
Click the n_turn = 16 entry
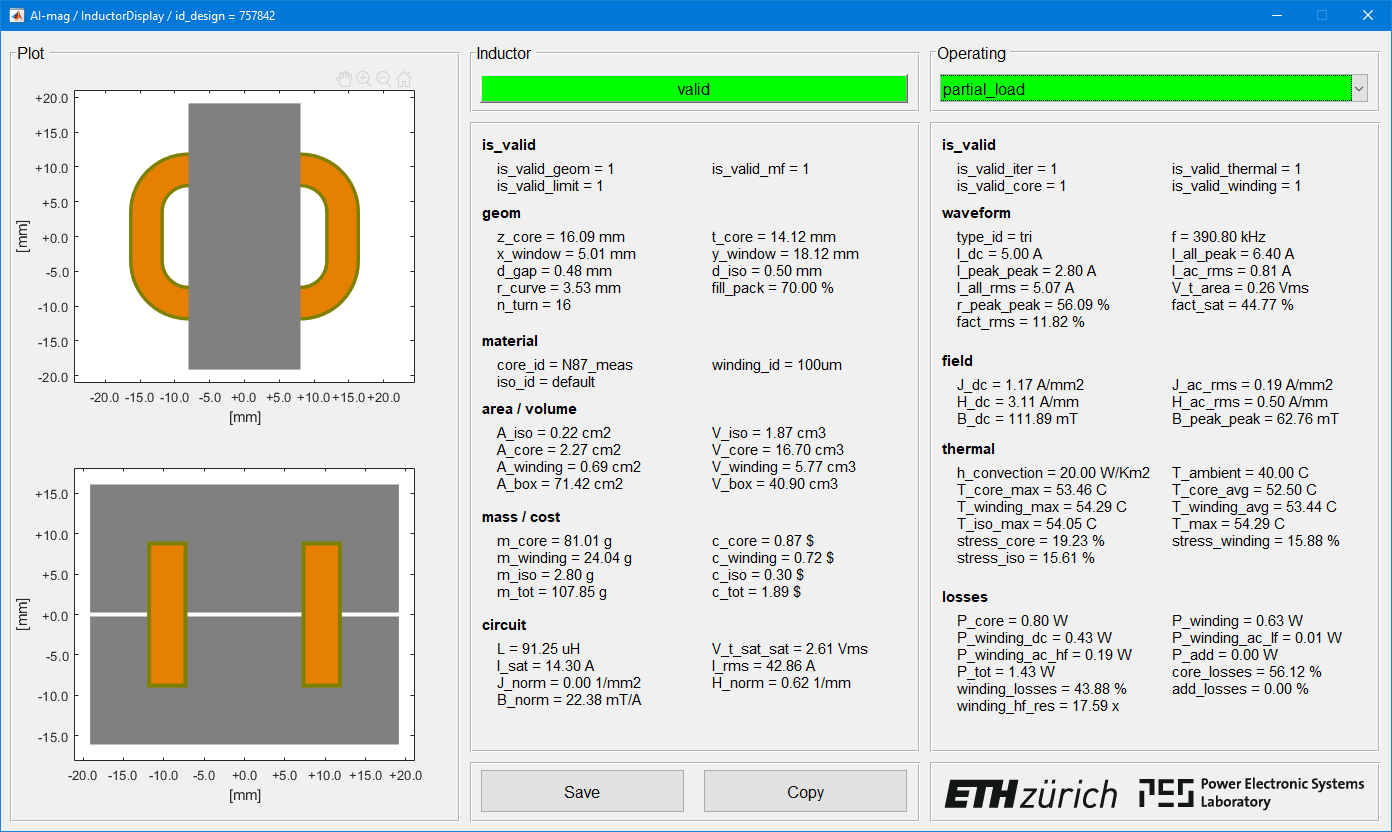[534, 305]
